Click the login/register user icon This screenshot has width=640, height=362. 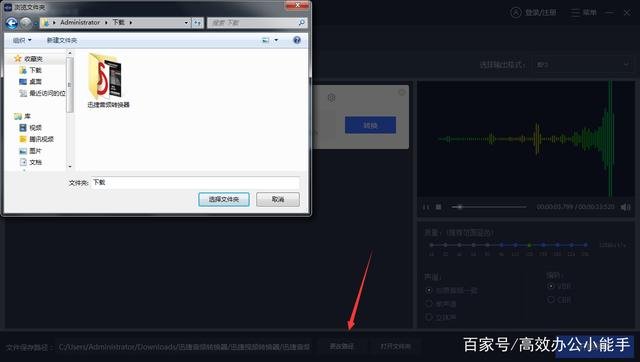516,13
